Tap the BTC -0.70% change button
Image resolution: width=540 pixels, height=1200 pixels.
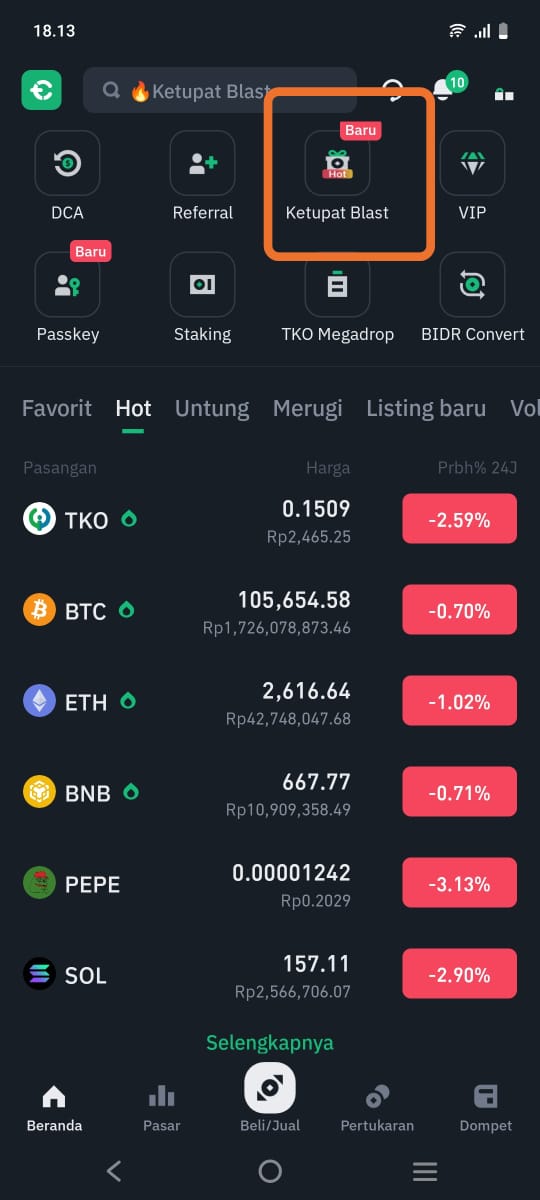[460, 611]
